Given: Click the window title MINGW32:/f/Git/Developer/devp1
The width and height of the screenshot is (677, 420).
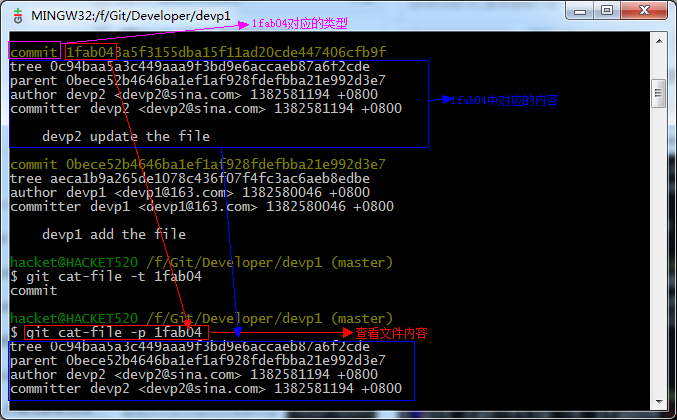Looking at the screenshot, I should (x=131, y=16).
